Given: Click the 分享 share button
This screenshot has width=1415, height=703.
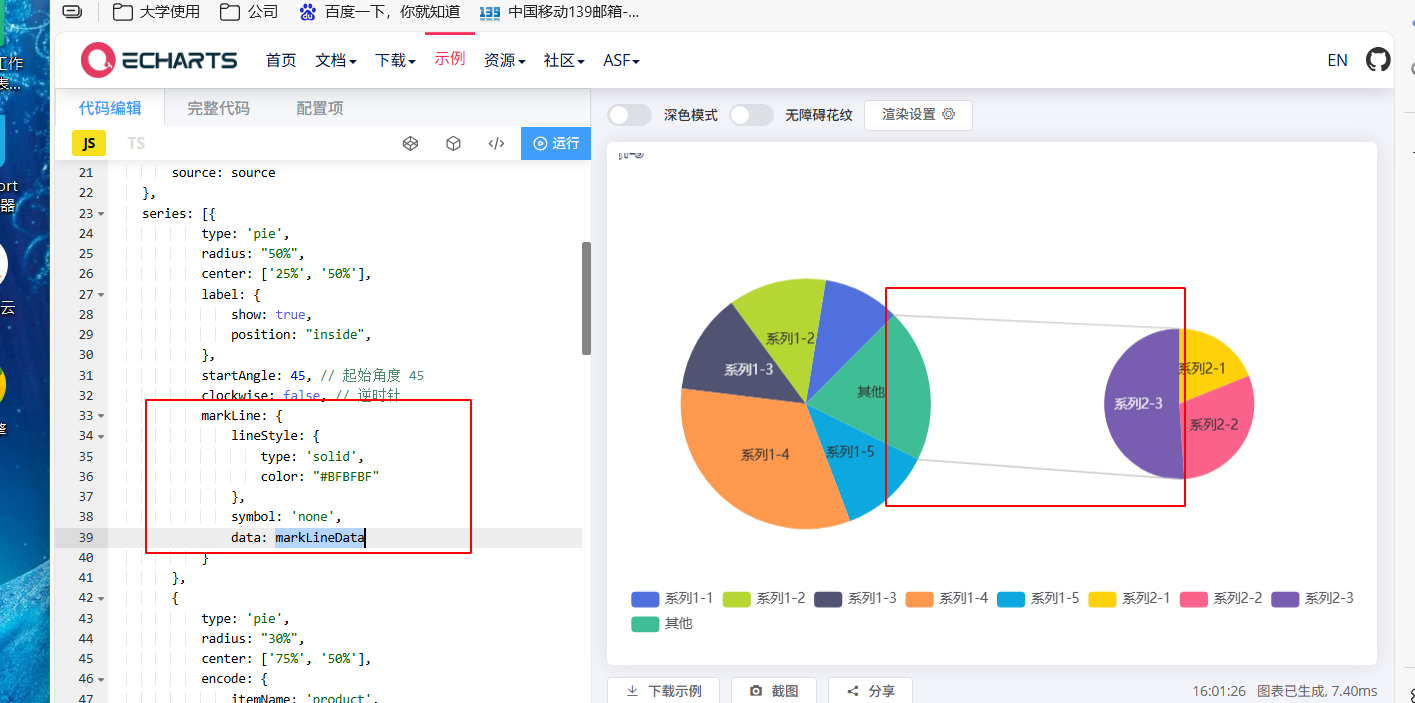Looking at the screenshot, I should pyautogui.click(x=870, y=691).
